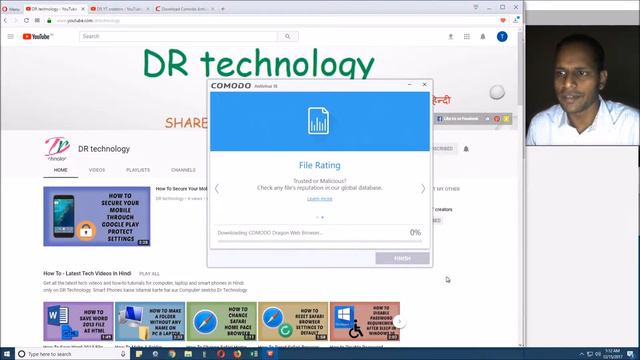The height and width of the screenshot is (360, 640).
Task: Open Change Safari Home Page video thumbnail
Action: (x=222, y=321)
